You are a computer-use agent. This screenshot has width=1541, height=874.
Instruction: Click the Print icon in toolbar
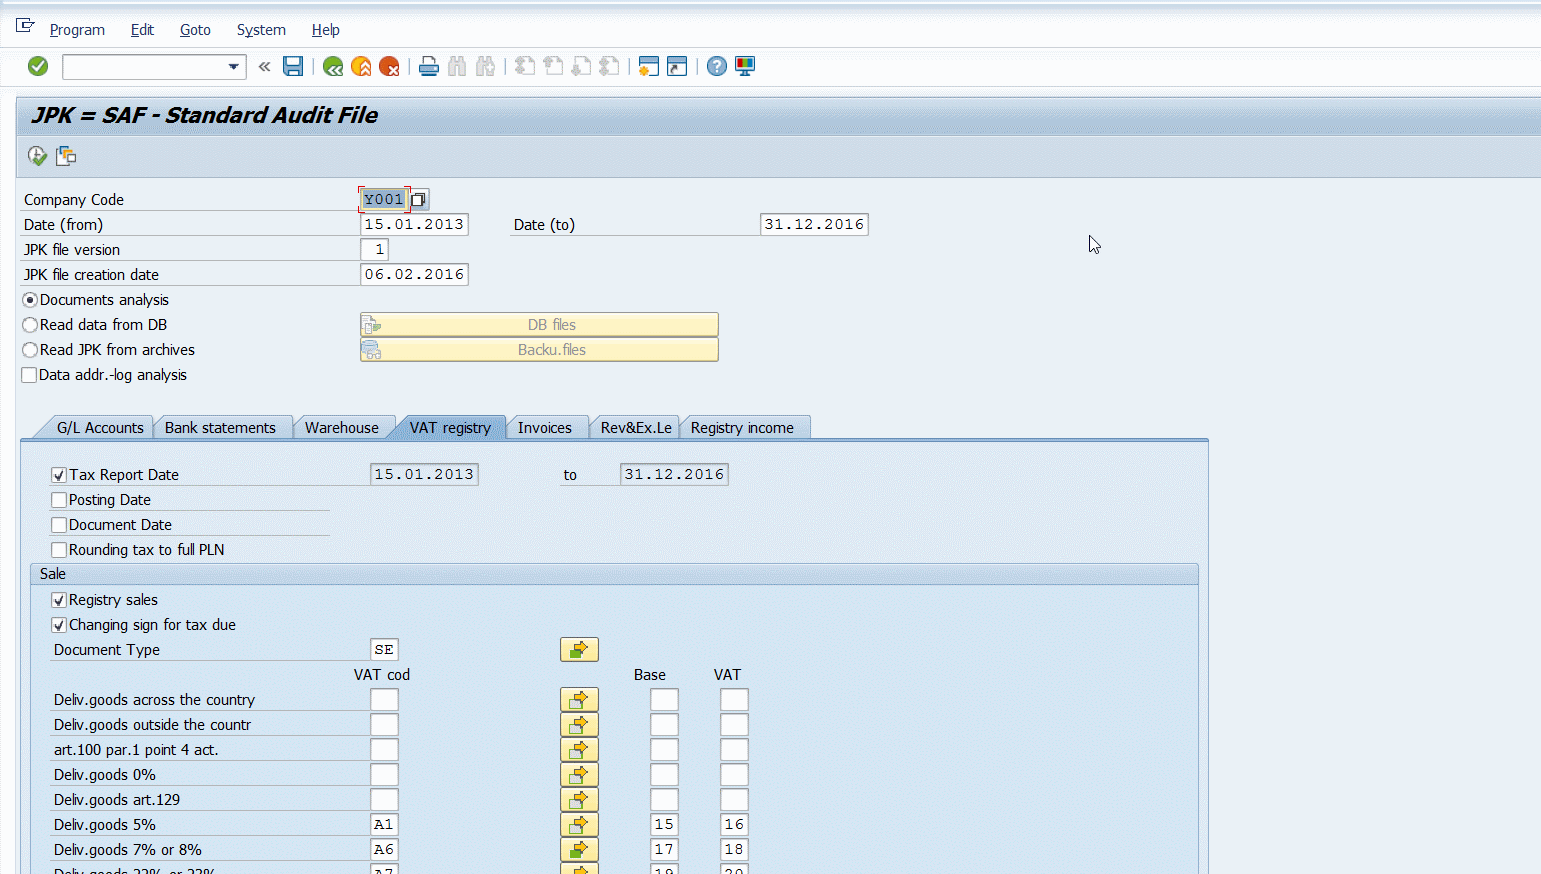pos(429,66)
